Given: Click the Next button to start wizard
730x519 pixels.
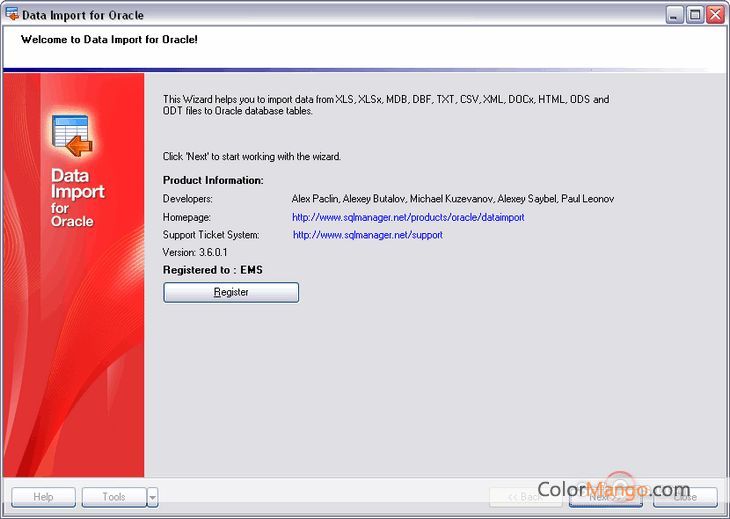Looking at the screenshot, I should click(x=606, y=497).
